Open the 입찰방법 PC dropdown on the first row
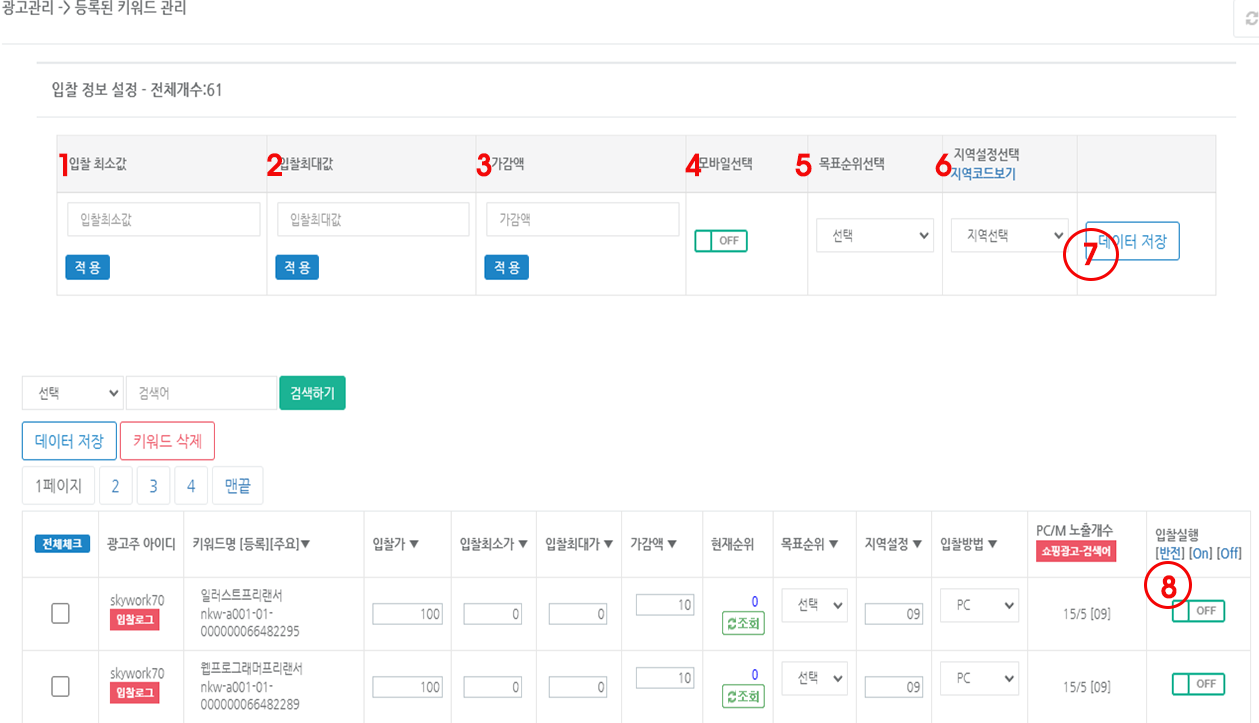Viewport: 1259px width, 723px height. (x=977, y=604)
